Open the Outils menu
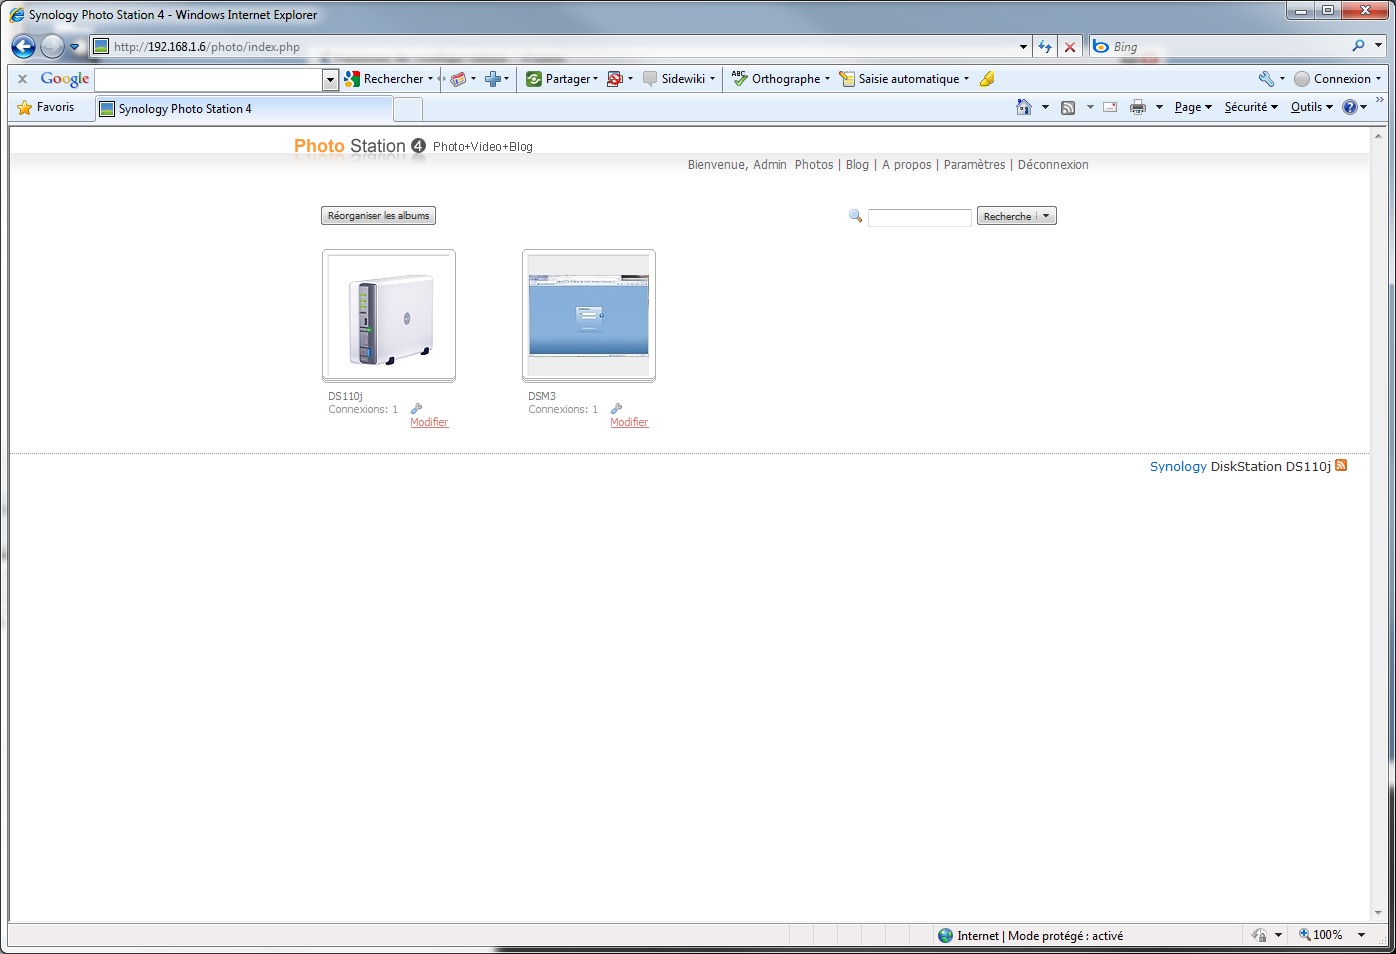 [x=1312, y=107]
